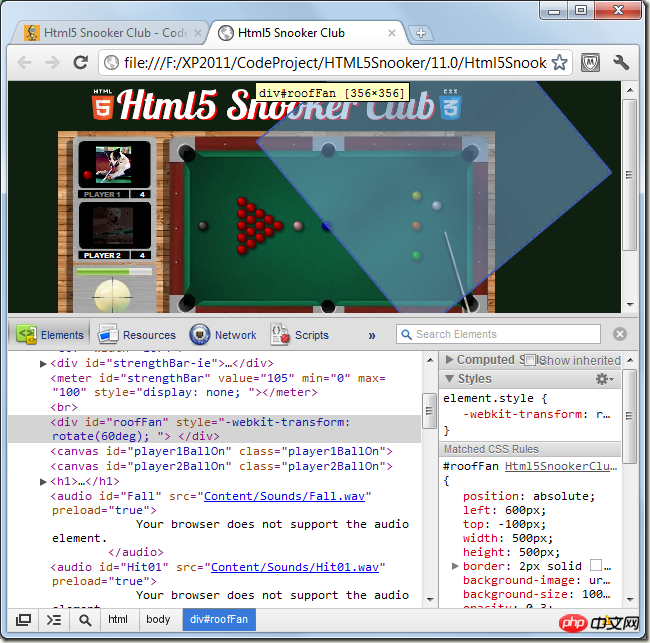Select html breadcrumb in DevTools
Screen dimensions: 650x643
(x=118, y=619)
